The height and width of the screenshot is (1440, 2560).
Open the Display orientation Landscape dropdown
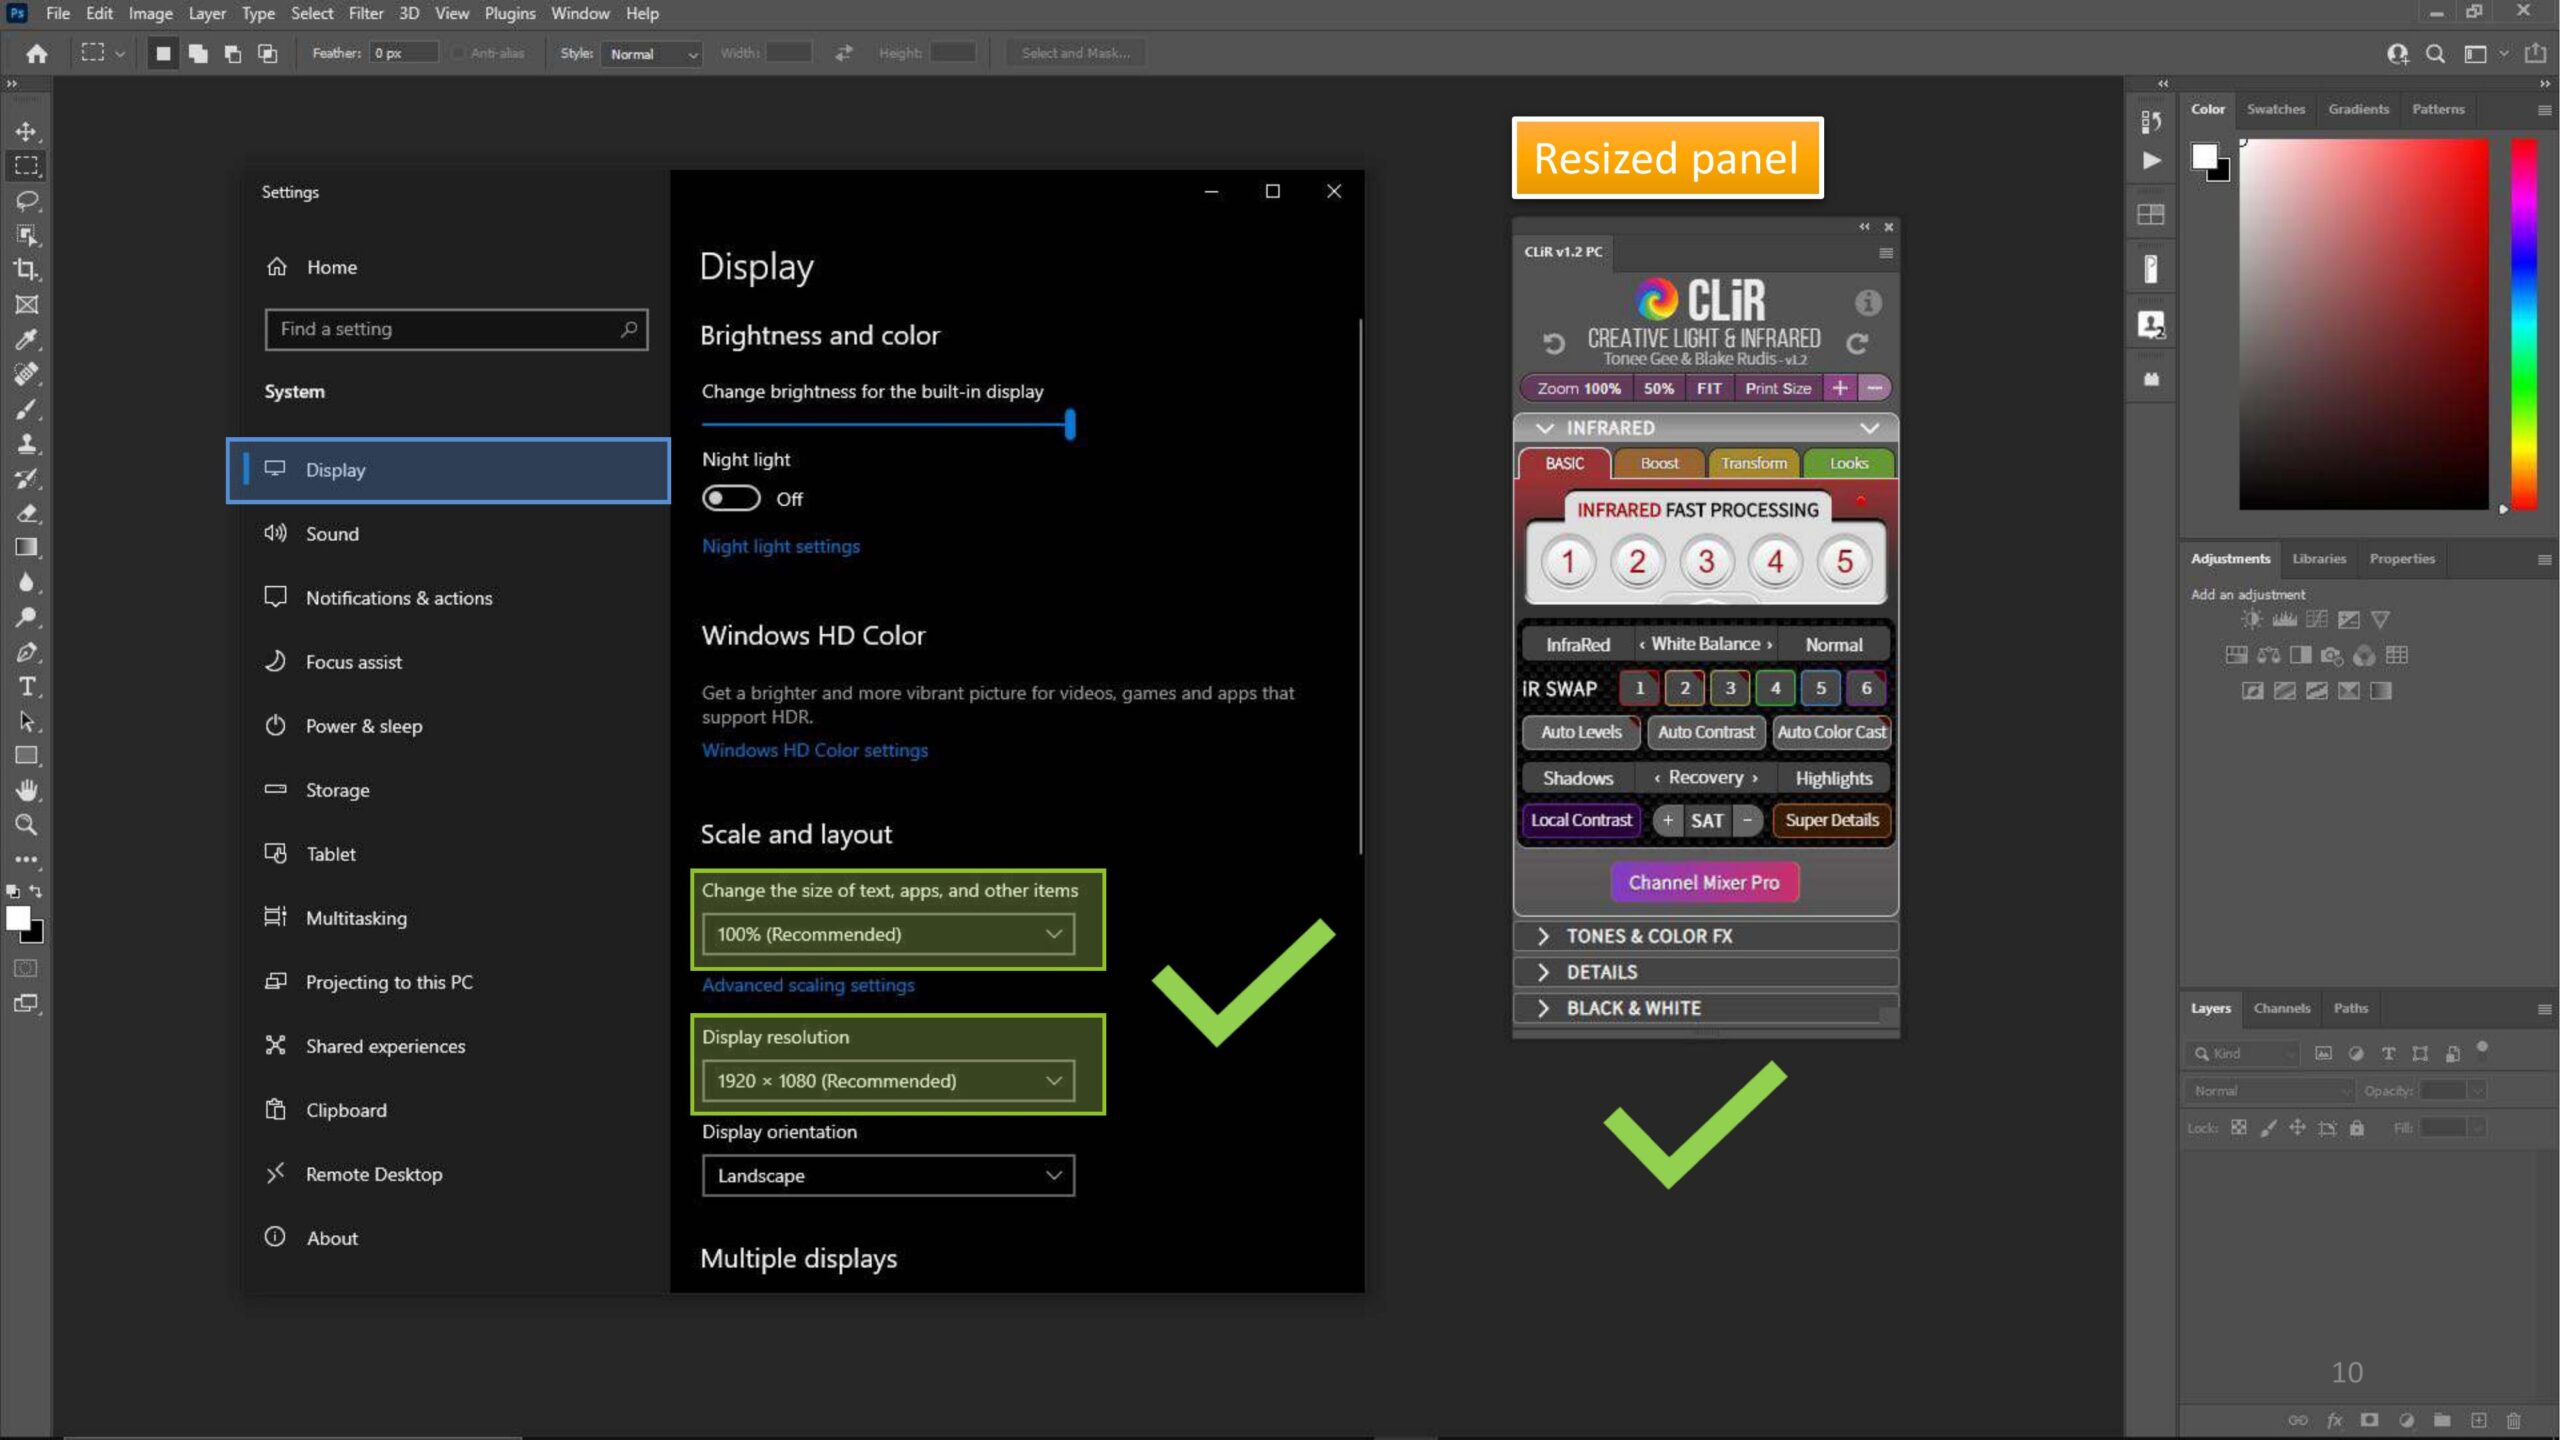(x=888, y=1176)
